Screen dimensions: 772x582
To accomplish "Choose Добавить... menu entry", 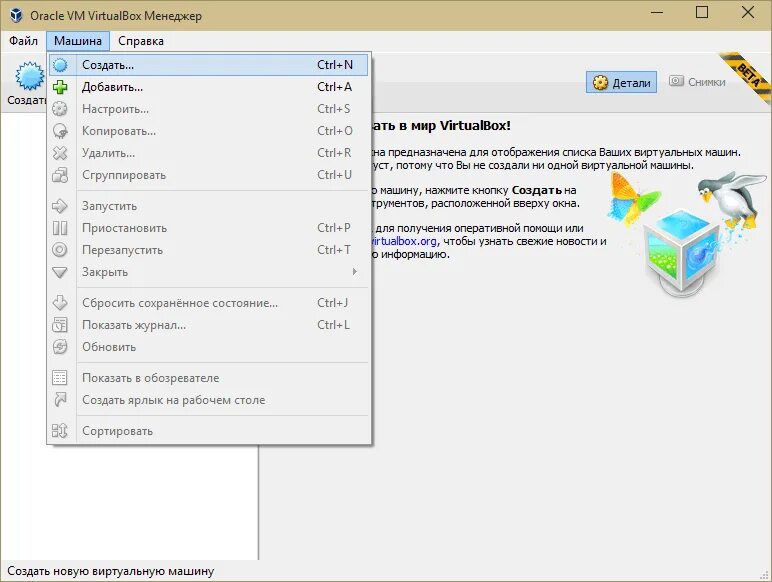I will 209,87.
